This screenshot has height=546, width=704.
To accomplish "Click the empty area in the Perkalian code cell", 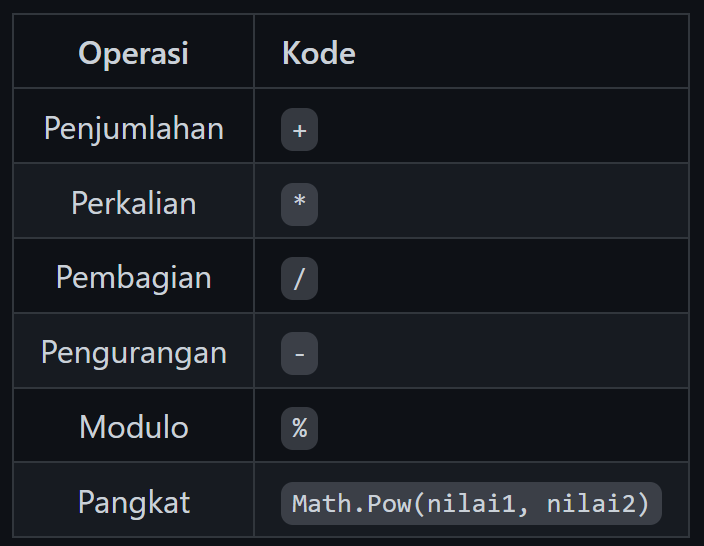I will (503, 201).
